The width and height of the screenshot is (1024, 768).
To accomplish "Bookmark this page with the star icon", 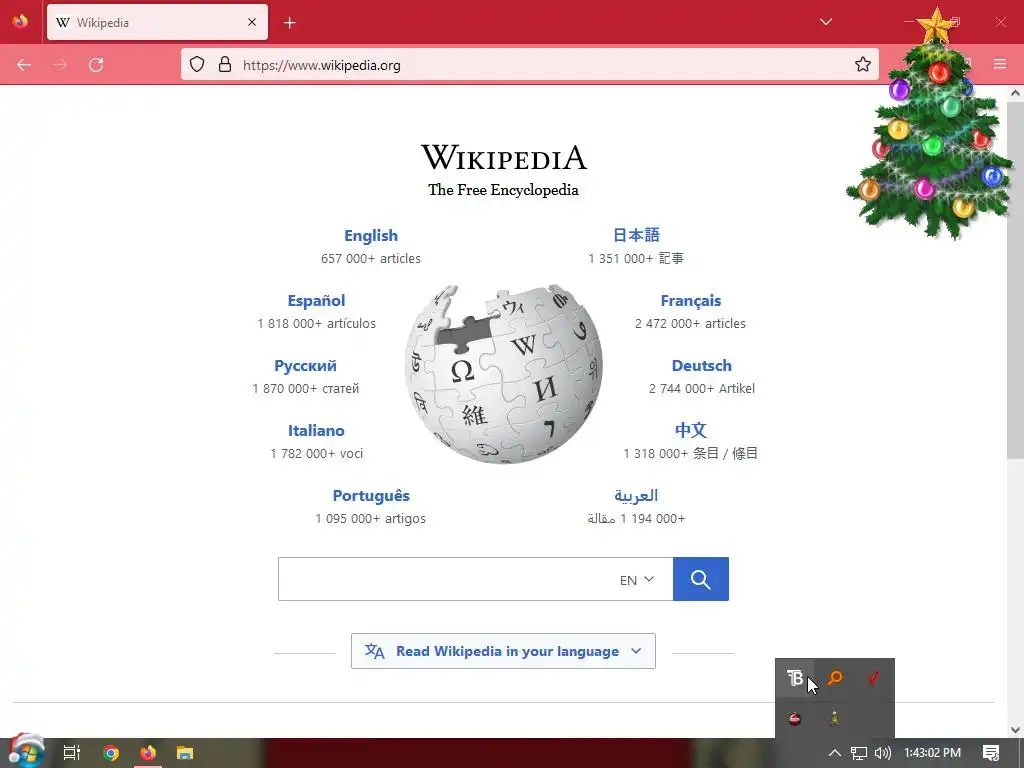I will click(863, 65).
